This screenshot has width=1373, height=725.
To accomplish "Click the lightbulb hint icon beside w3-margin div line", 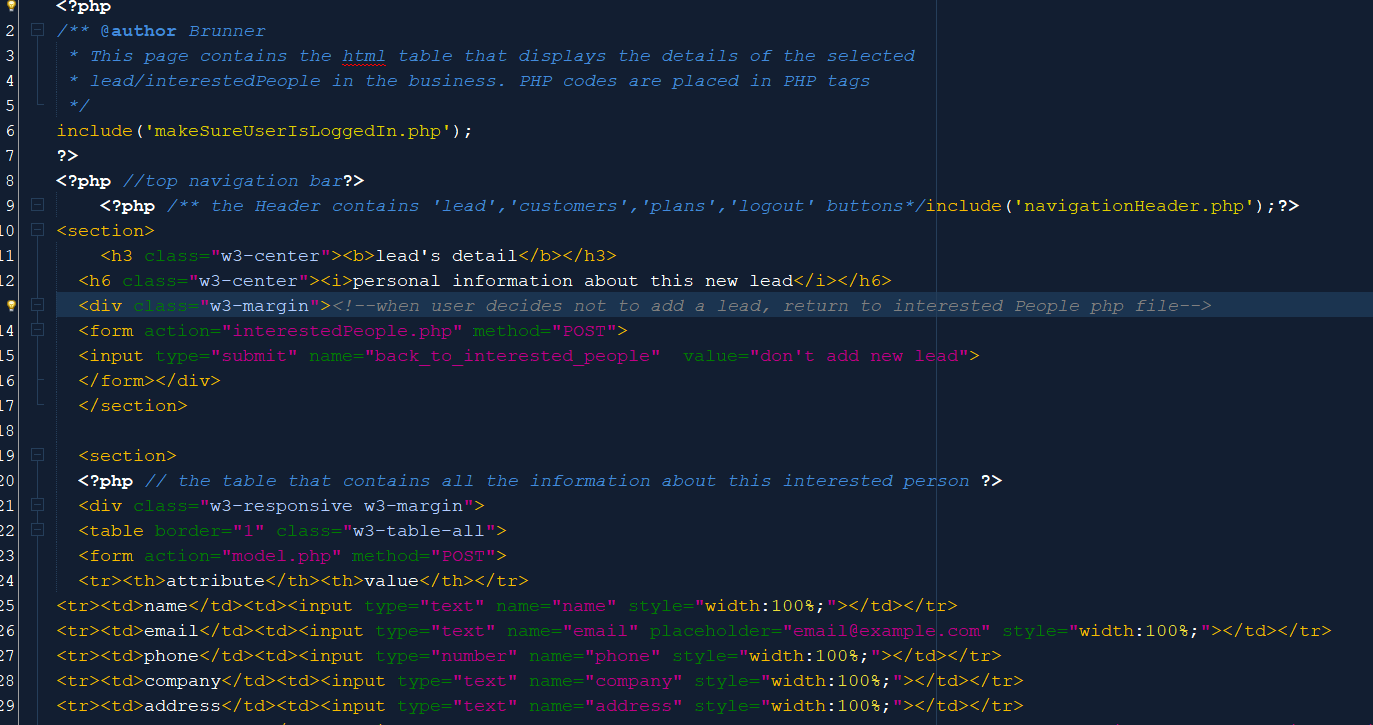I will pyautogui.click(x=11, y=305).
